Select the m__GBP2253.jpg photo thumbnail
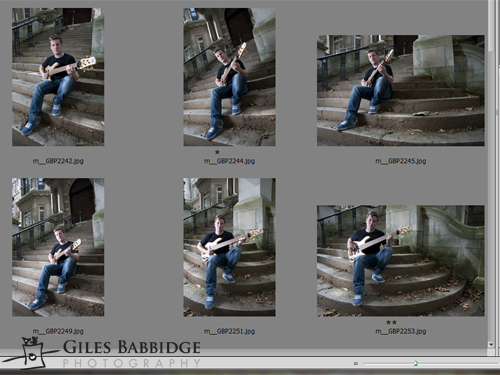The image size is (500, 375). [401, 261]
